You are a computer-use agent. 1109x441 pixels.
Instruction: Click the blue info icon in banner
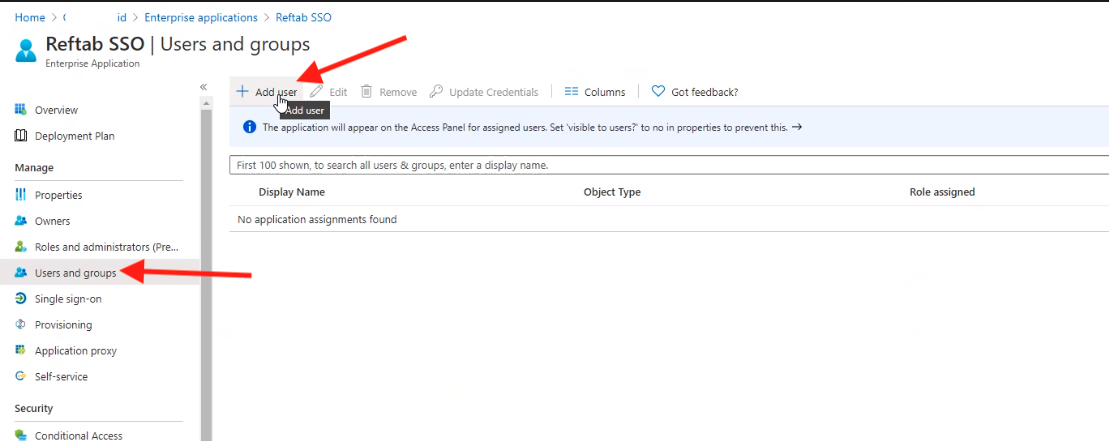tap(249, 127)
